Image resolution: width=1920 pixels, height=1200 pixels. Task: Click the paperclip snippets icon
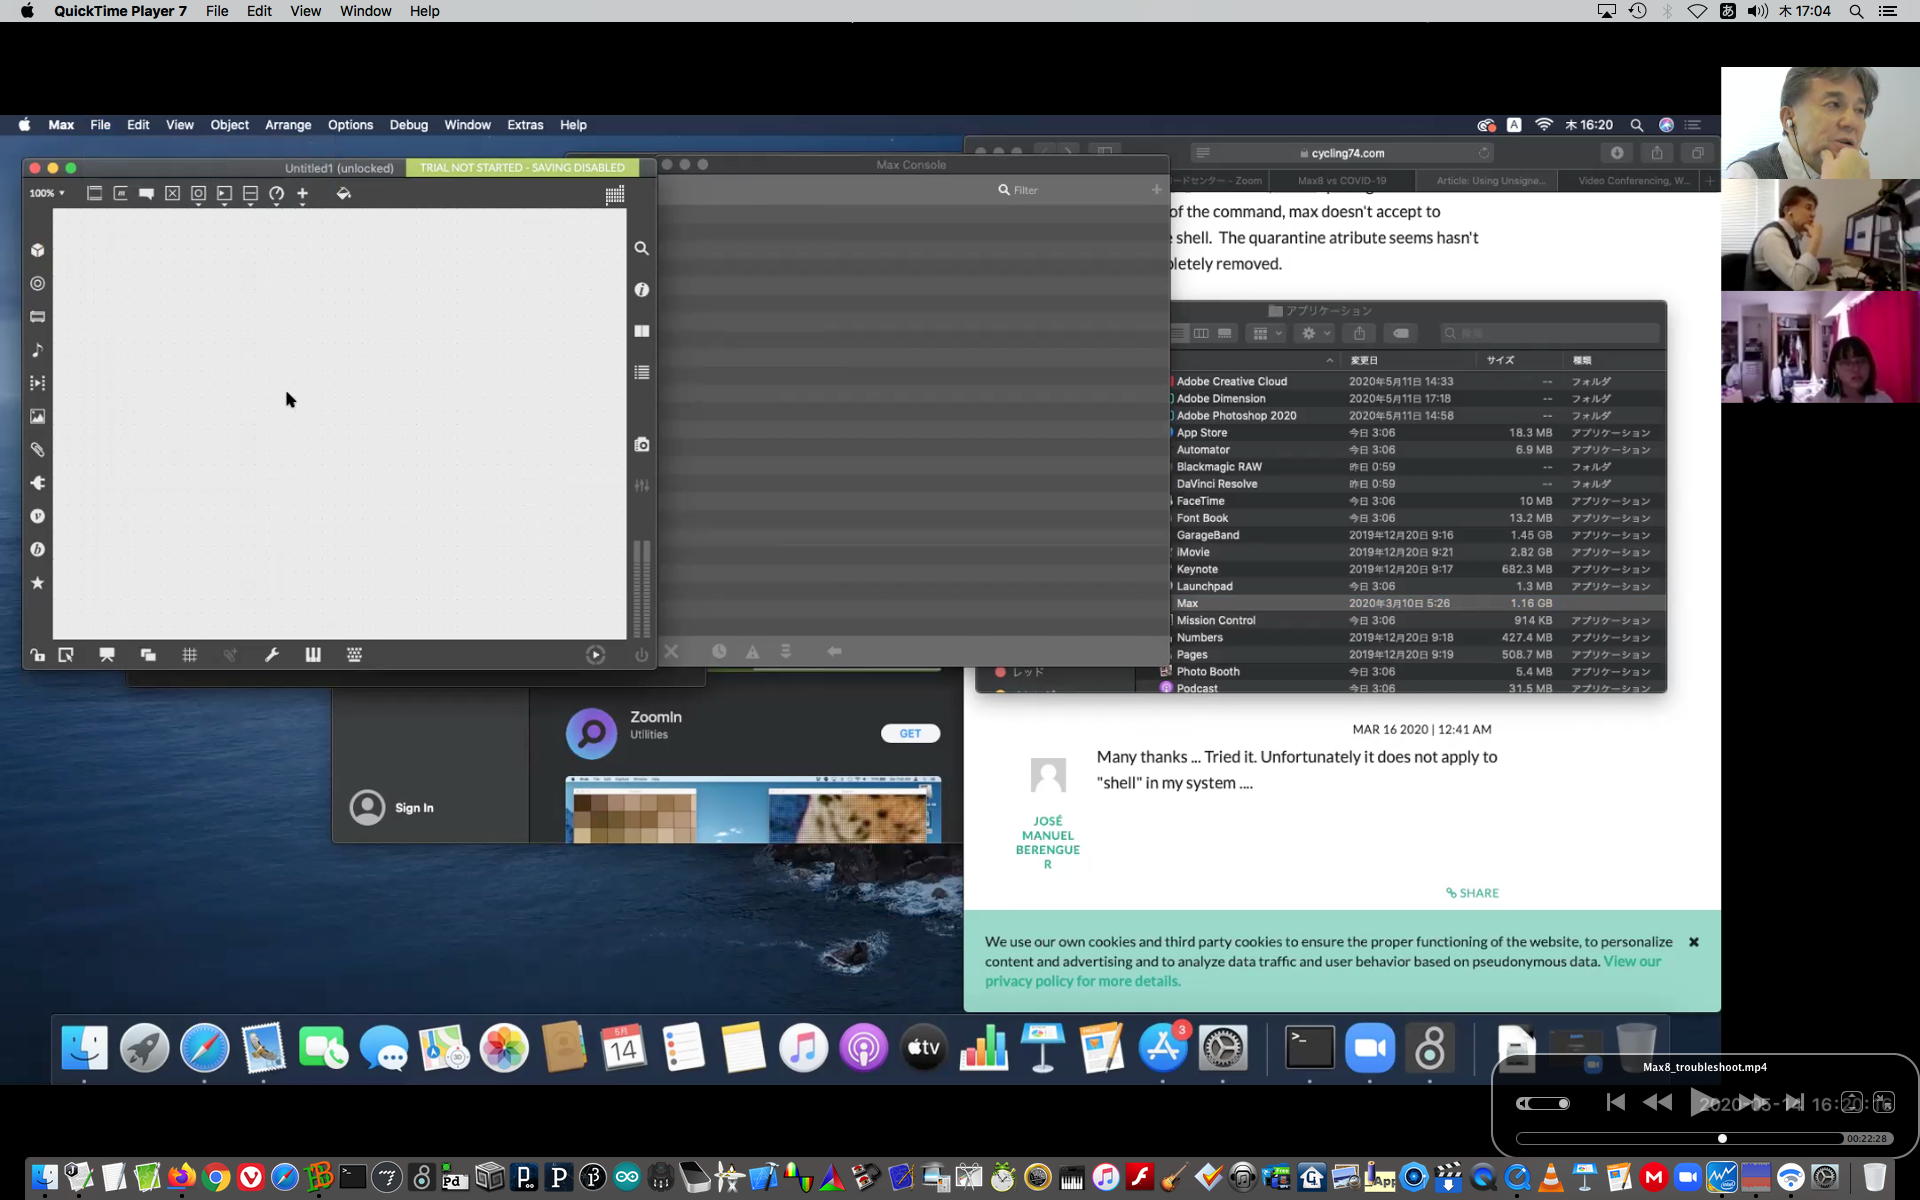click(38, 450)
